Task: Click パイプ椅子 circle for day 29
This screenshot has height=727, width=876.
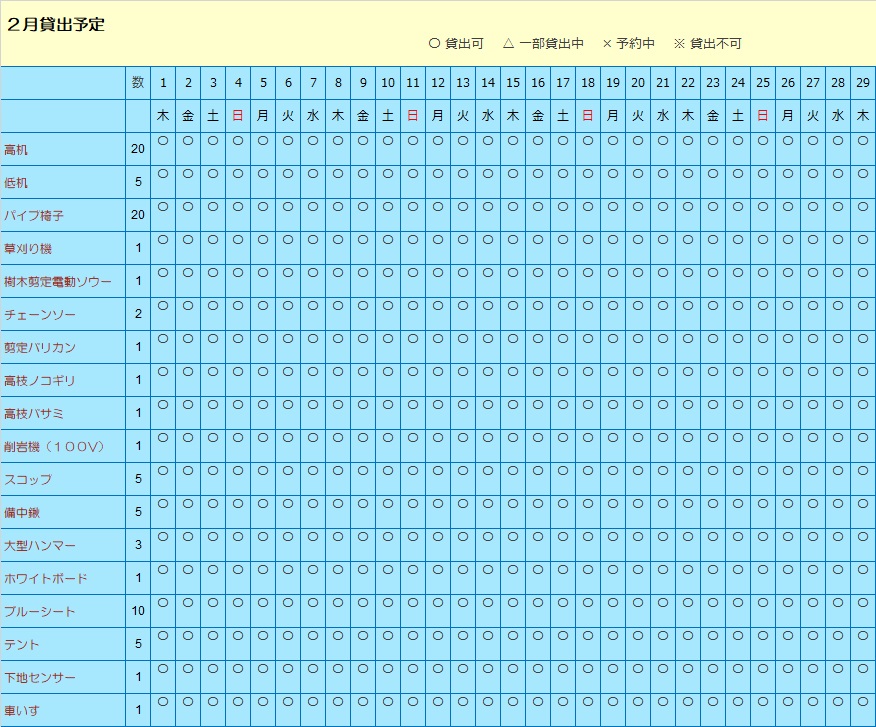Action: coord(863,207)
